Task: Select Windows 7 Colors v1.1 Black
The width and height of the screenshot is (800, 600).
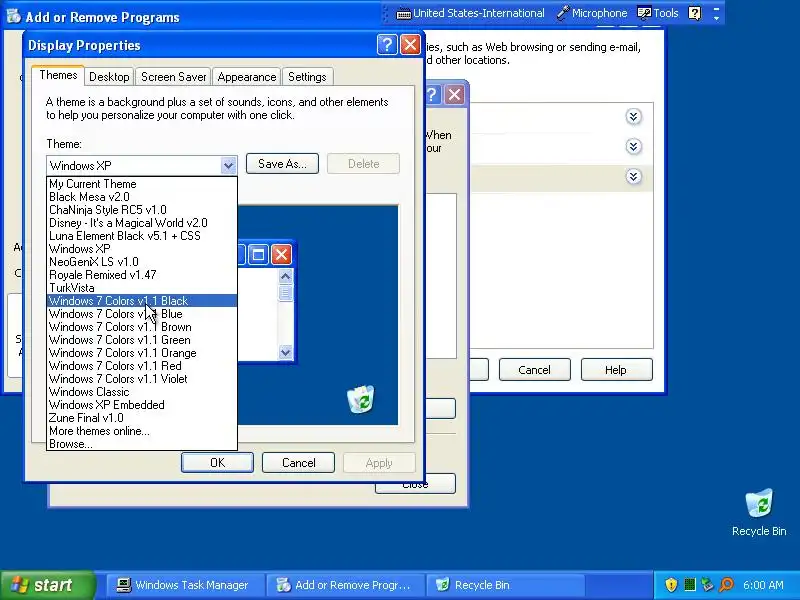Action: (142, 301)
